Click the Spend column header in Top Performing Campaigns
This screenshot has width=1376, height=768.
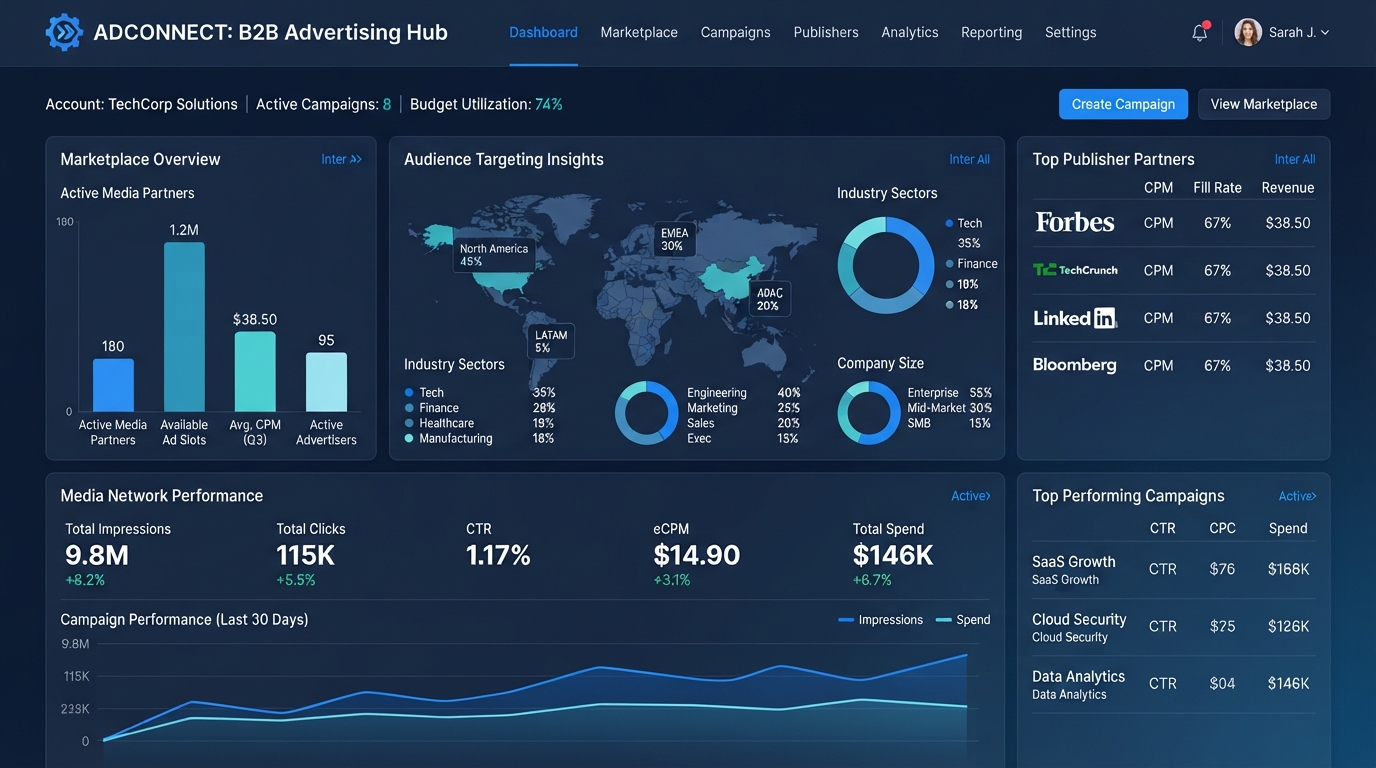[x=1288, y=528]
